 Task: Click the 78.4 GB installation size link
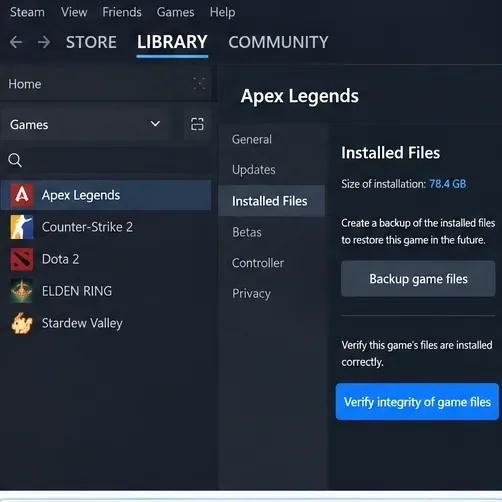447,184
